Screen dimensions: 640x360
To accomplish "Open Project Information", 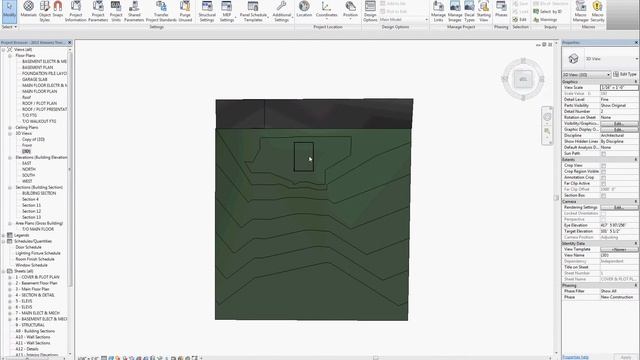I will coord(76,11).
